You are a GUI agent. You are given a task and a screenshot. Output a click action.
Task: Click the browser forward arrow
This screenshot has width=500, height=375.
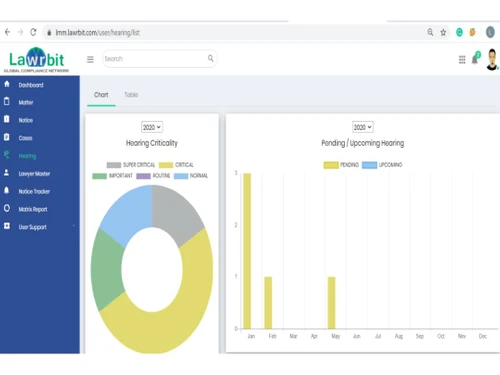click(x=20, y=32)
